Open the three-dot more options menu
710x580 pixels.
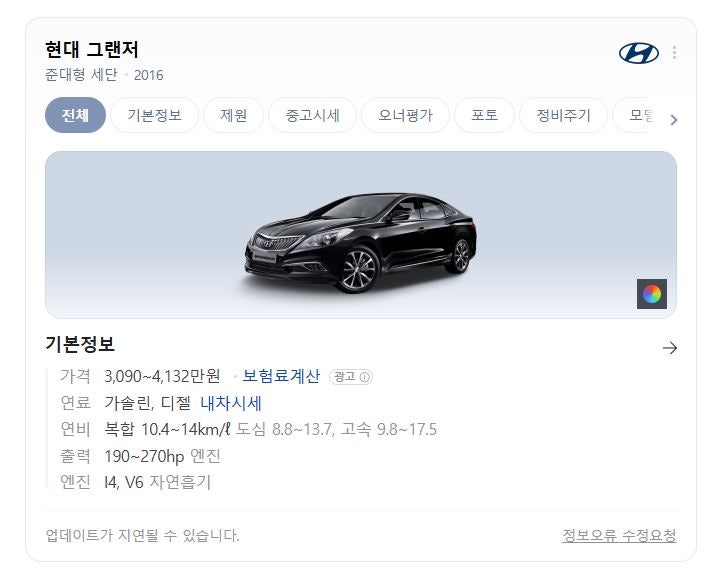pyautogui.click(x=674, y=53)
